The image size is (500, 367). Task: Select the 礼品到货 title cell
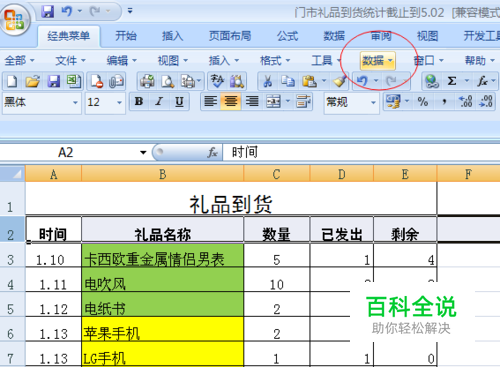(231, 199)
